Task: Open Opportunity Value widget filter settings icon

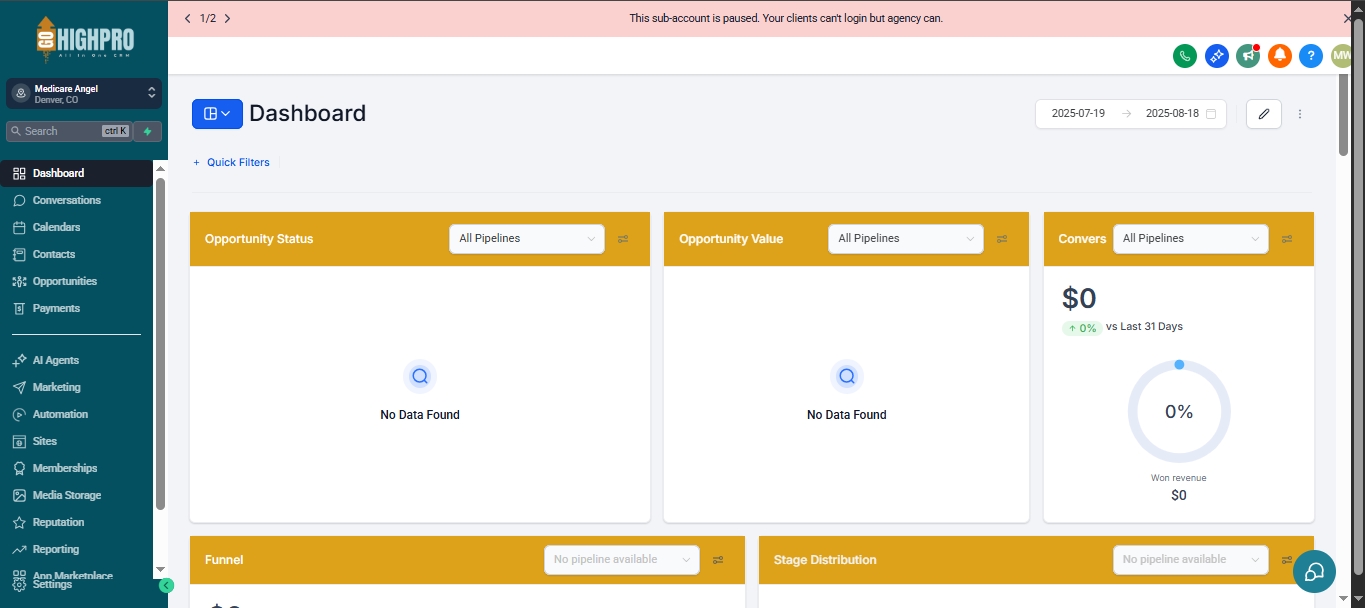Action: pos(1002,239)
